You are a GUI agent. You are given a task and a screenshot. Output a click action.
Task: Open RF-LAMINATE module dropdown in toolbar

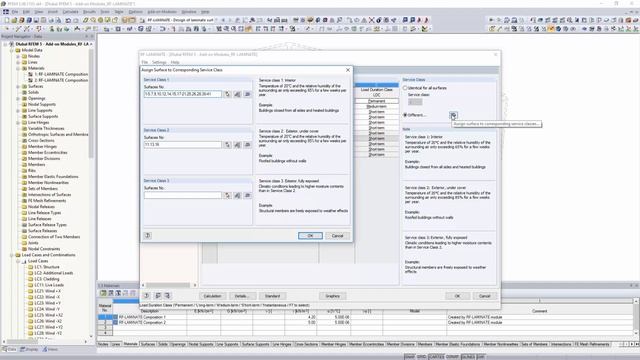pos(216,20)
